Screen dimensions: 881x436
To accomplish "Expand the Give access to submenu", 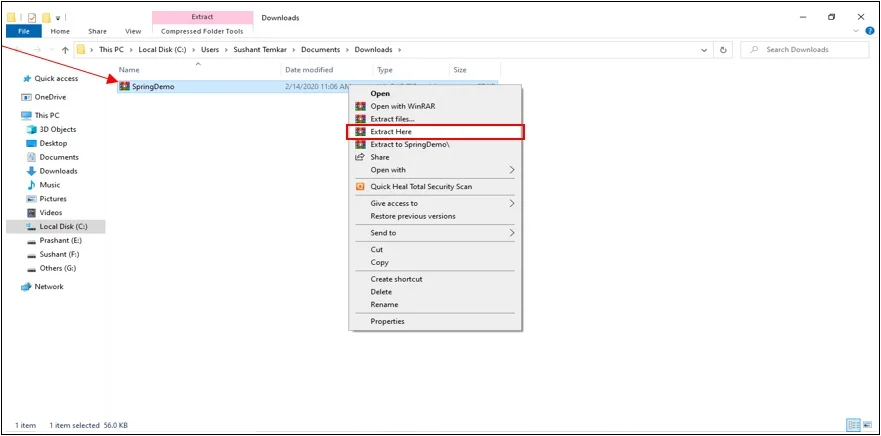I will pyautogui.click(x=512, y=203).
